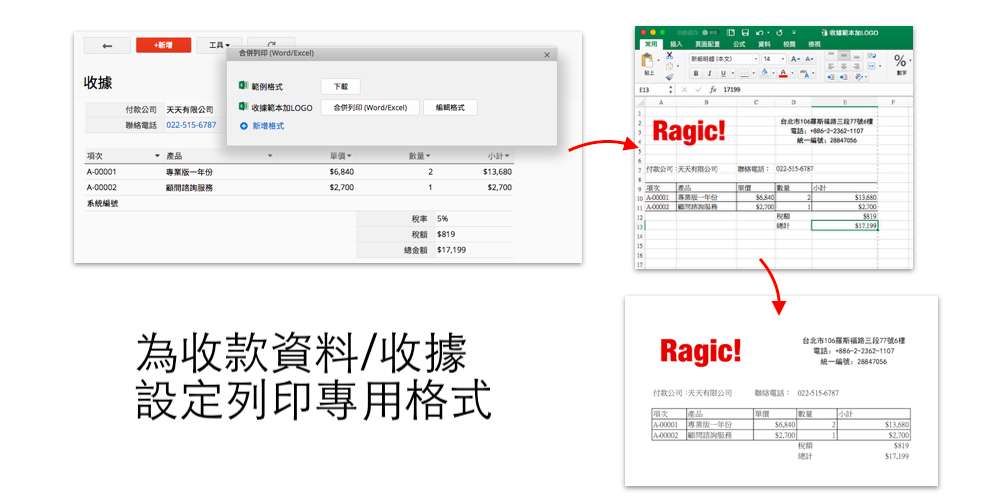This screenshot has width=1000, height=500.
Task: Toggle top vertical alignment in Excel
Action: click(x=831, y=55)
